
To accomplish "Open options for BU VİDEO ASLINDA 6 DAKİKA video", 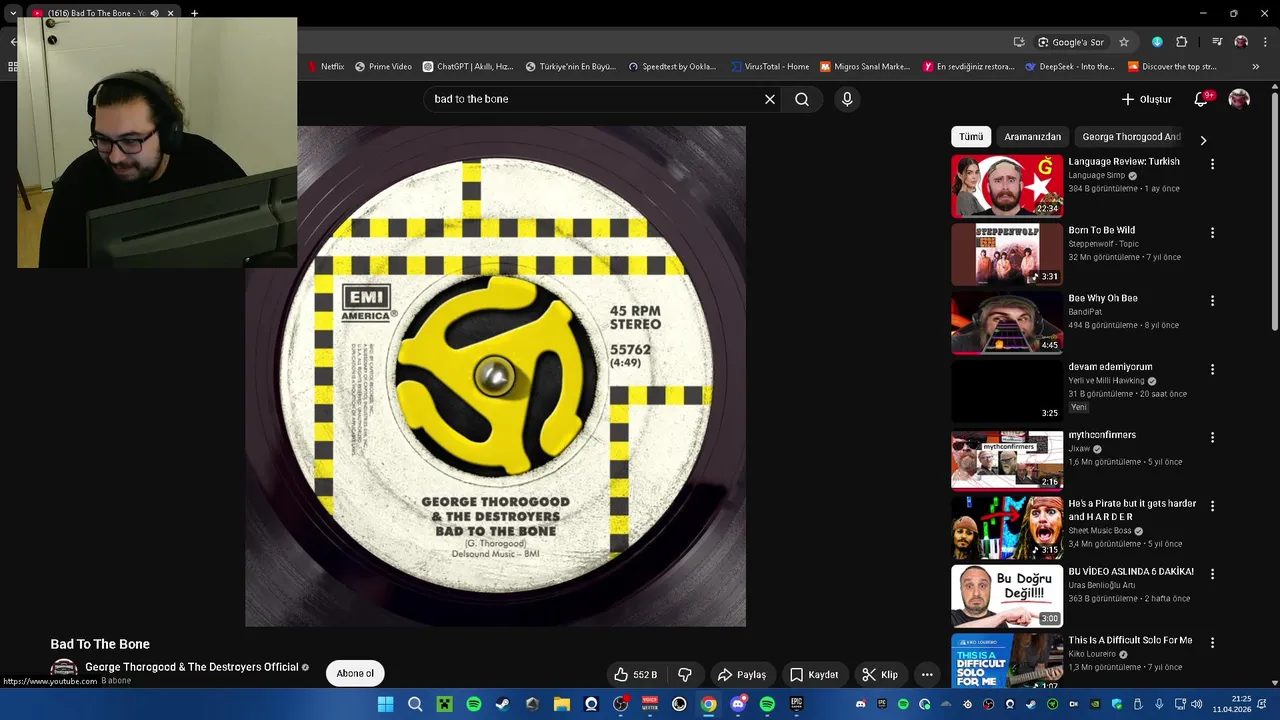I will click(1212, 574).
